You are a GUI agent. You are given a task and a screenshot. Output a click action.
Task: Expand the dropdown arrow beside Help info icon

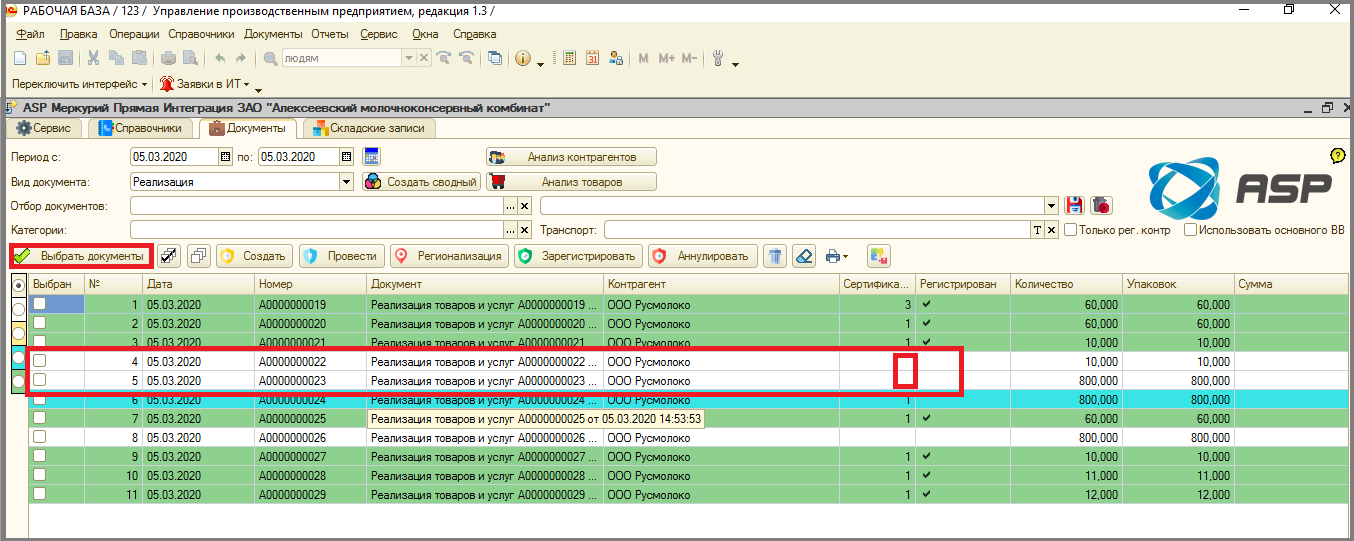pos(540,63)
